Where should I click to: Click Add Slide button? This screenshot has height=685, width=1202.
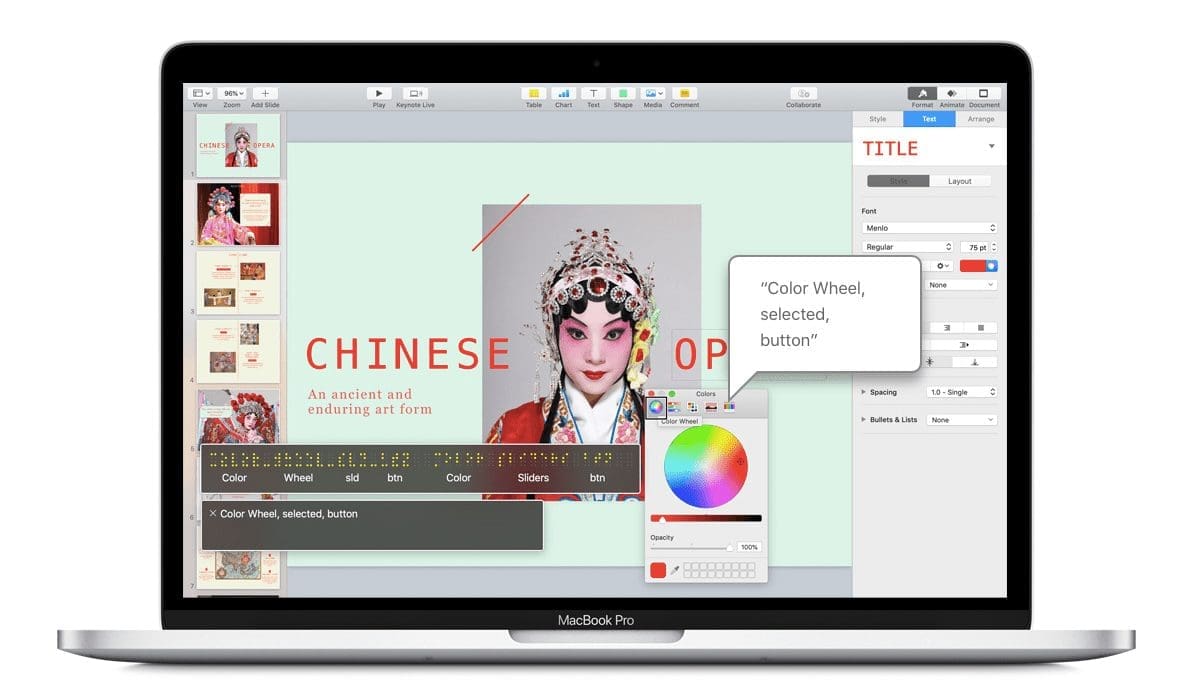click(265, 93)
